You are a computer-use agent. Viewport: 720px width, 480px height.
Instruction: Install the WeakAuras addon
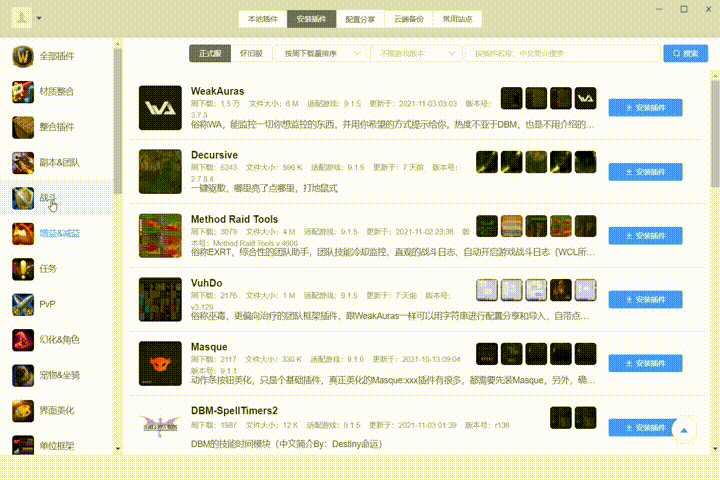click(x=645, y=107)
